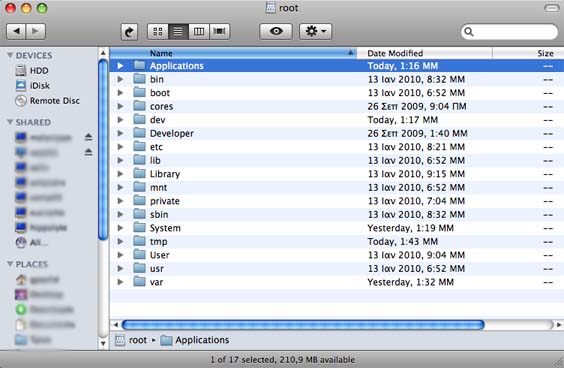Switch to column view
This screenshot has width=564, height=368.
[199, 32]
